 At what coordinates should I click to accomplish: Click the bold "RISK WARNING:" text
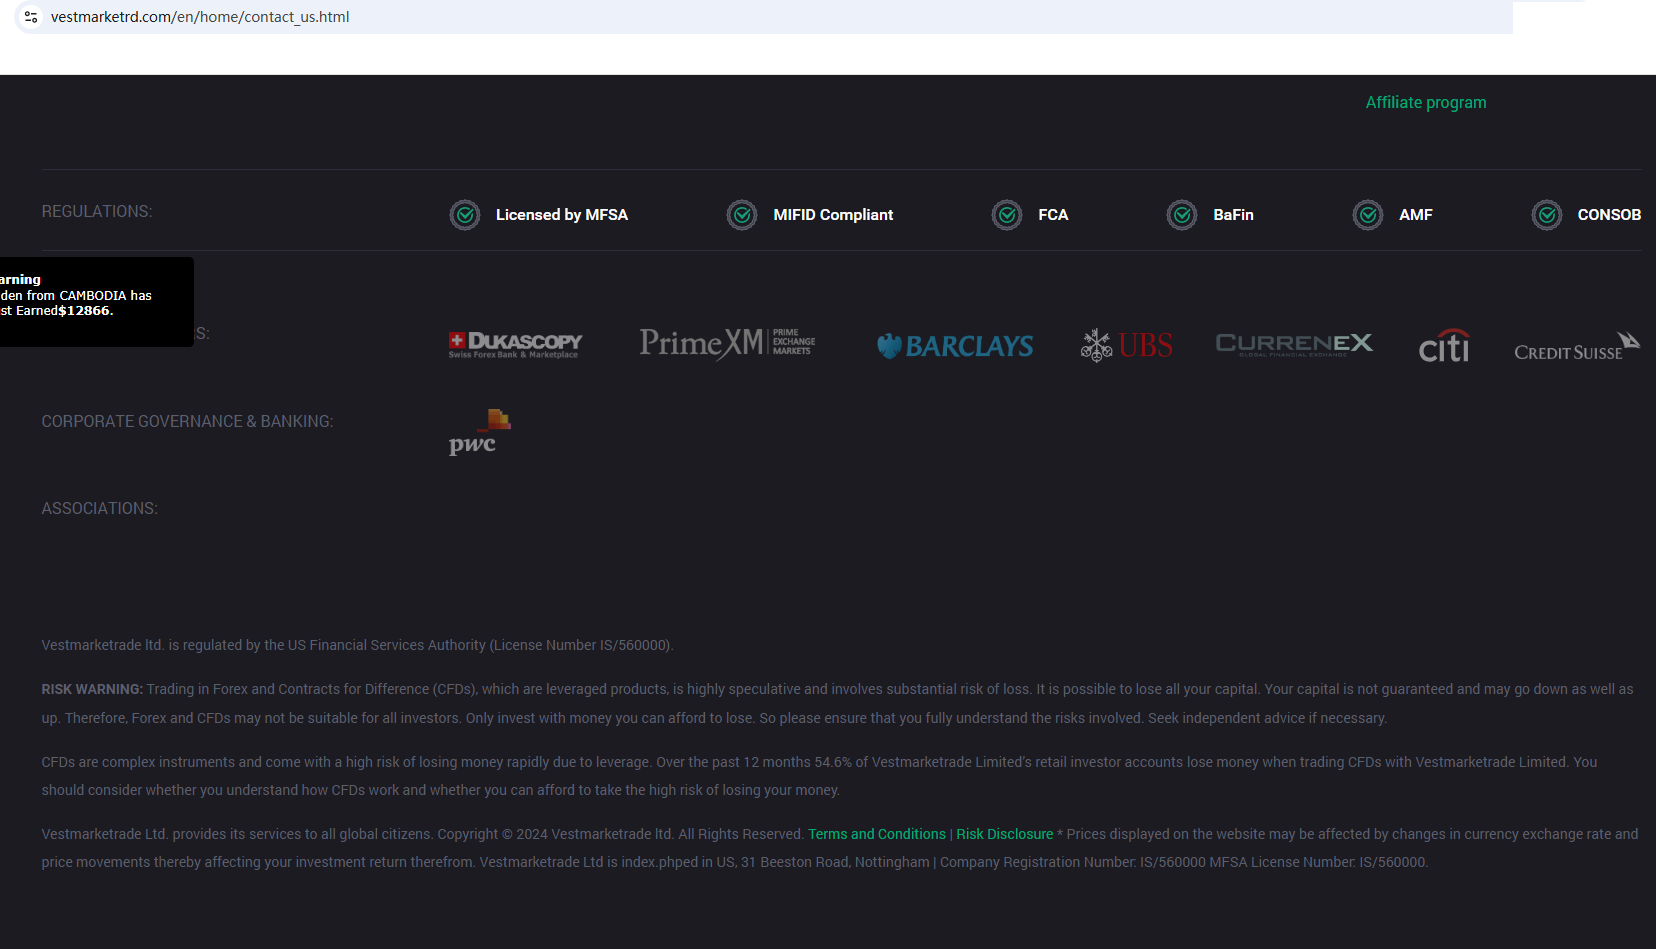tap(92, 689)
